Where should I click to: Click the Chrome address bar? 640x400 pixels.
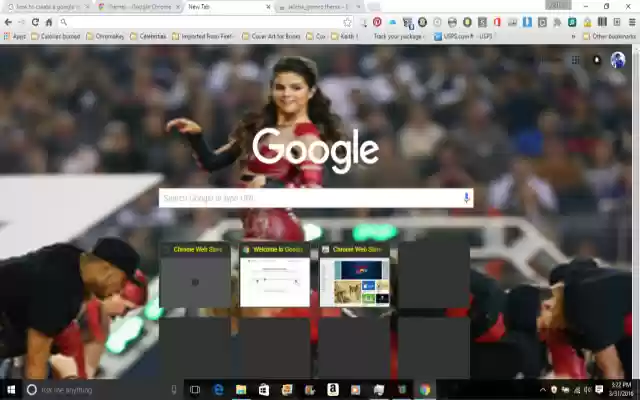pyautogui.click(x=204, y=22)
